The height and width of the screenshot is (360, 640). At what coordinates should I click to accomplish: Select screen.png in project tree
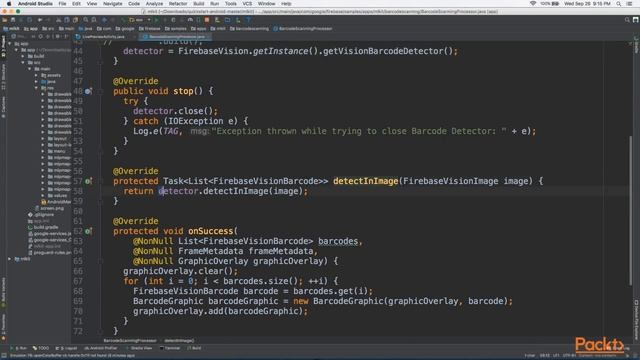[49, 208]
